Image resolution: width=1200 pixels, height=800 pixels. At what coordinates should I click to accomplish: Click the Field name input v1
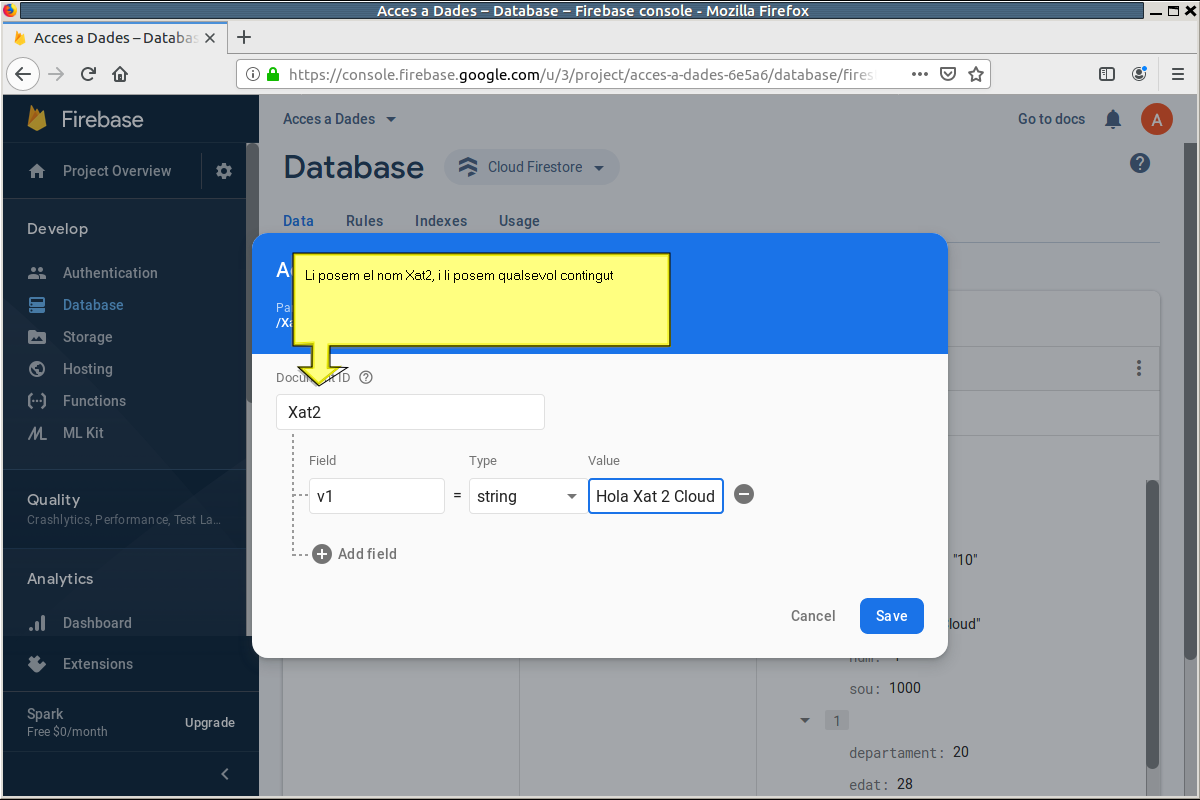[x=377, y=496]
